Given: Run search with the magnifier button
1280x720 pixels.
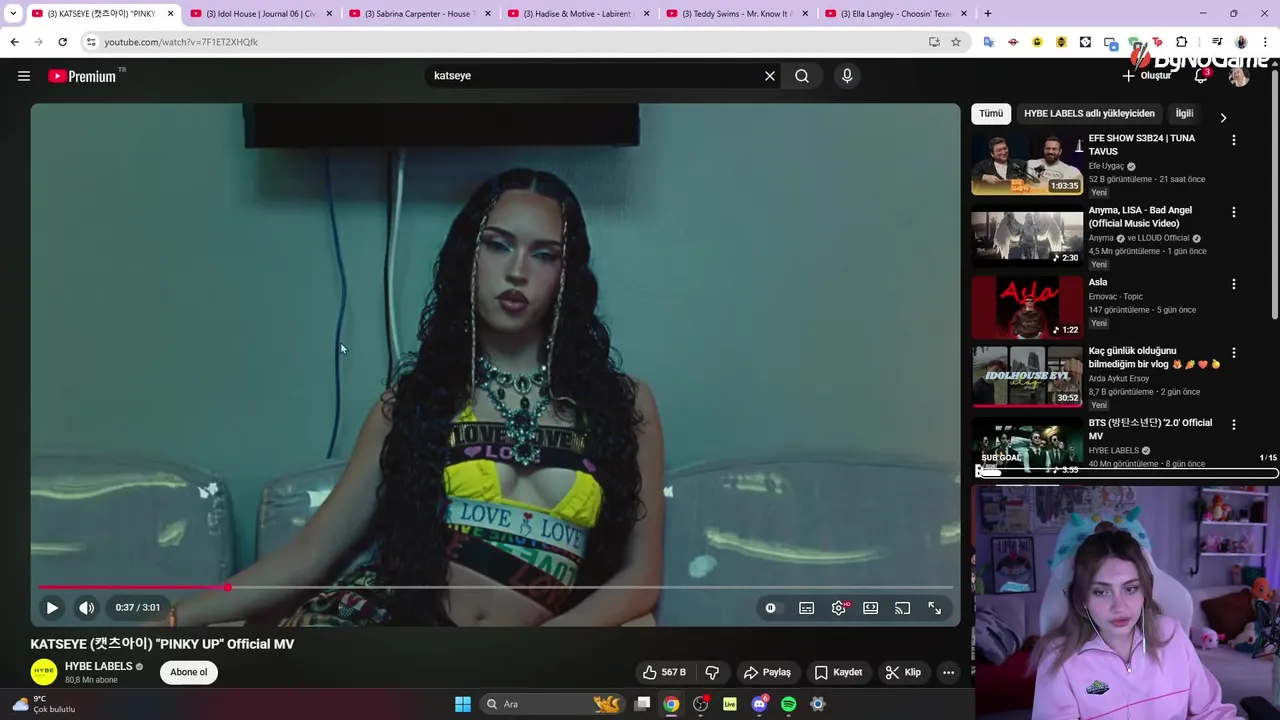Looking at the screenshot, I should 802,76.
